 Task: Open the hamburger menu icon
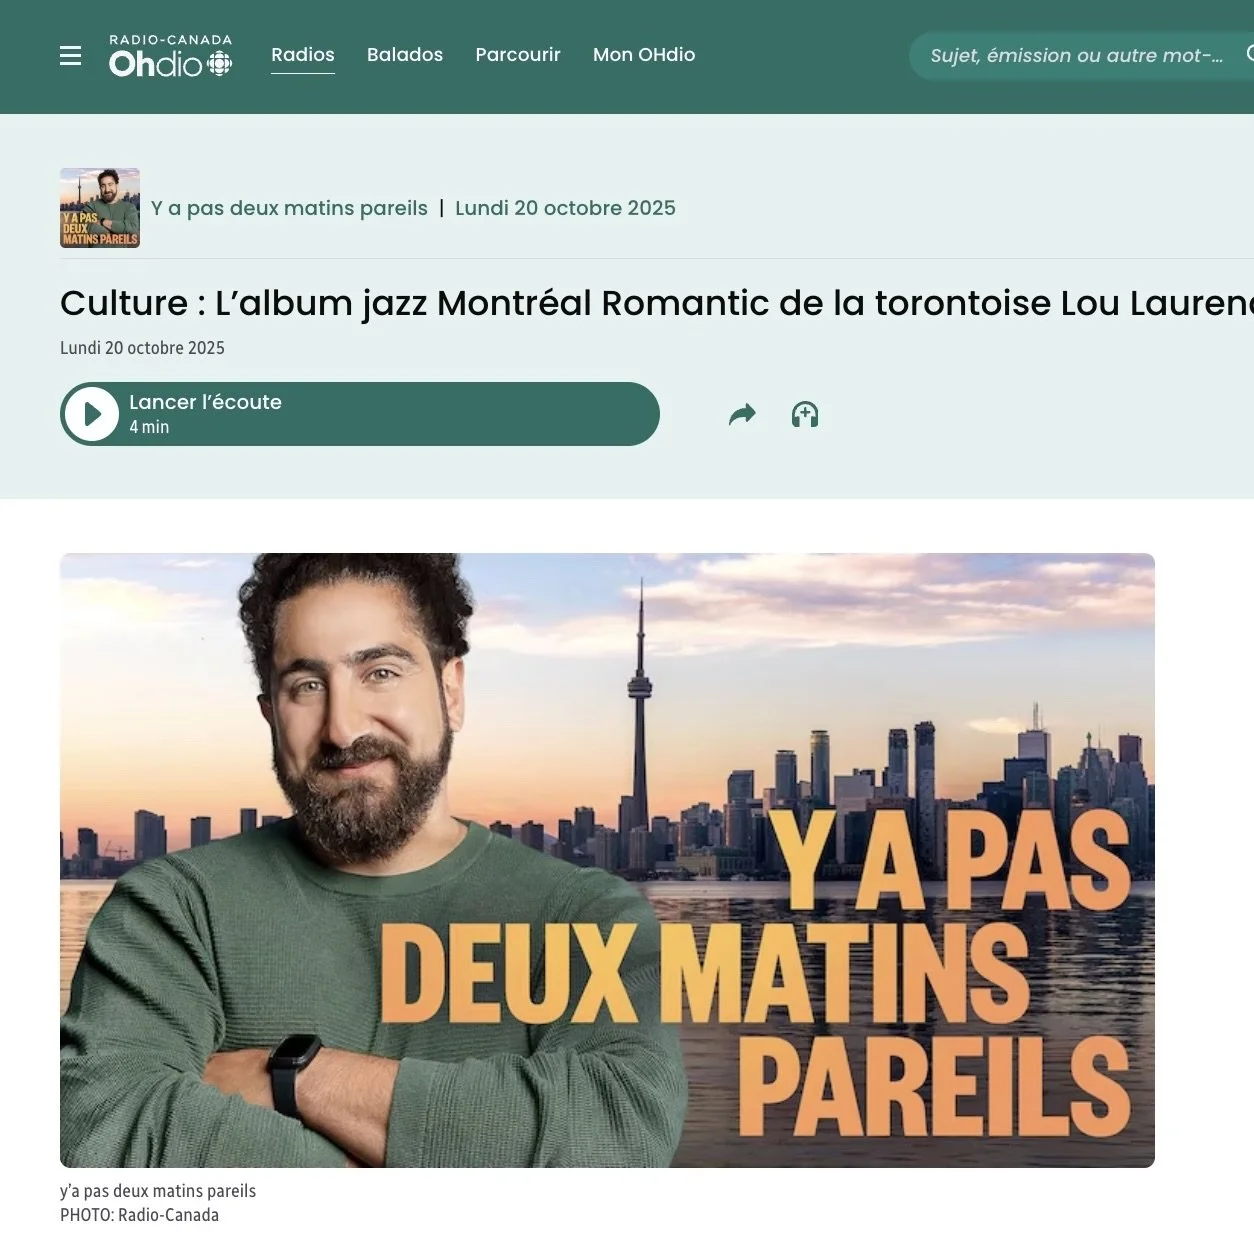click(70, 56)
